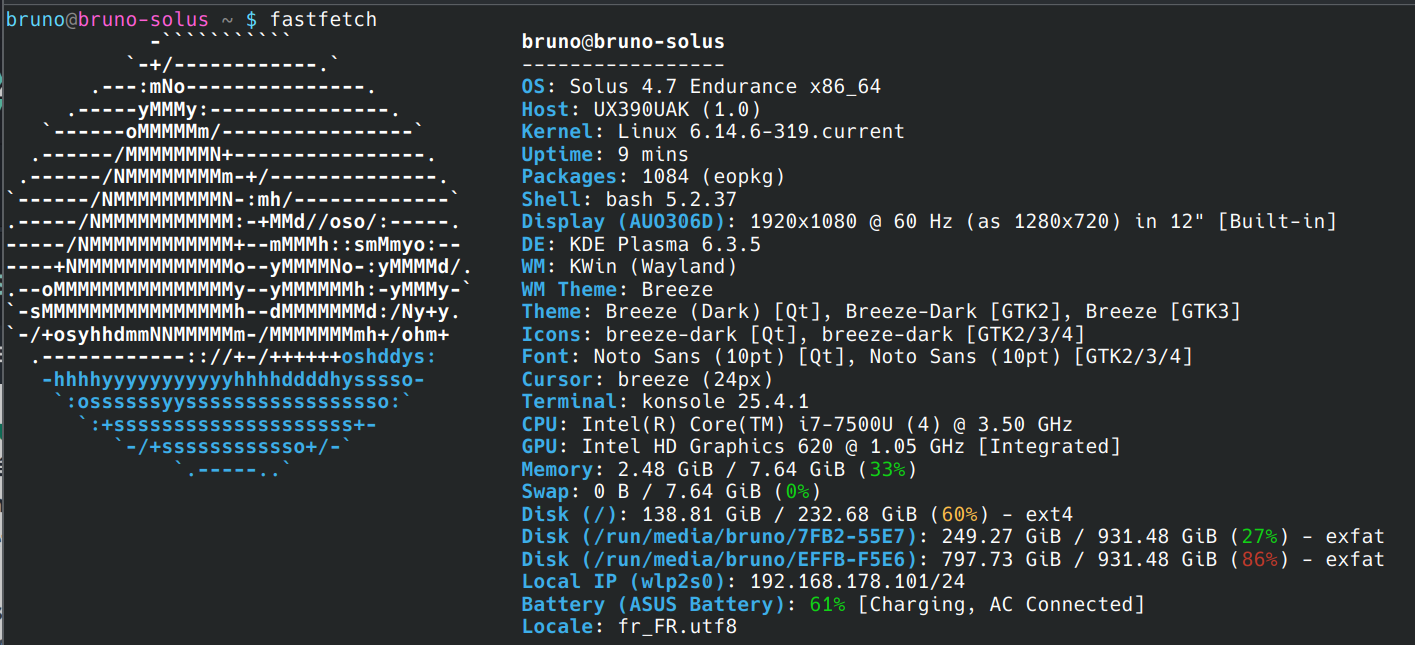Select the 'Icons' label
Viewport: 1415px width, 645px height.
(552, 334)
